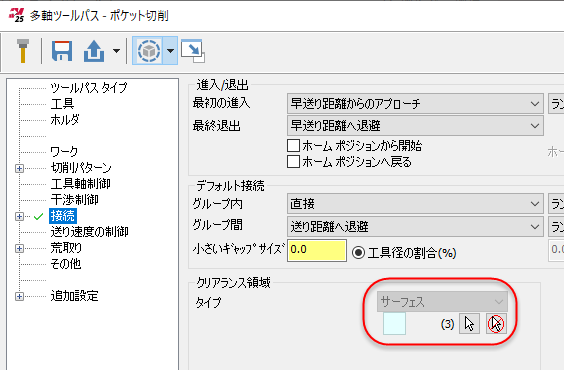Select 送り速度の制御 in the tree

[x=89, y=232]
